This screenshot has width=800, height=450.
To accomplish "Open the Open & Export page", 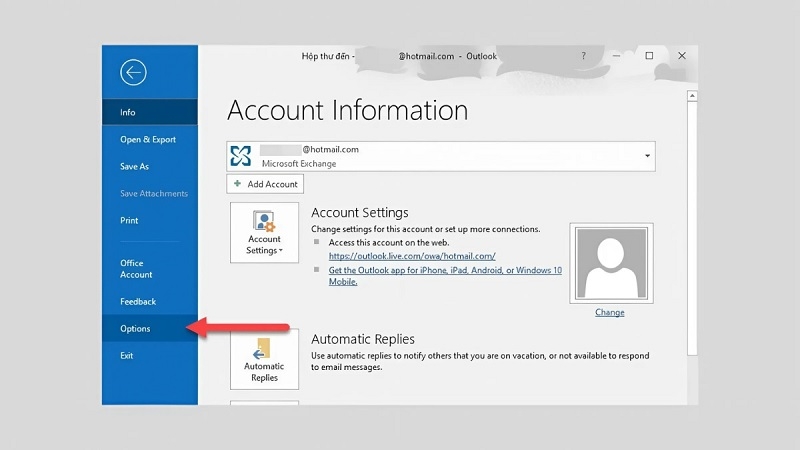I will pos(149,139).
